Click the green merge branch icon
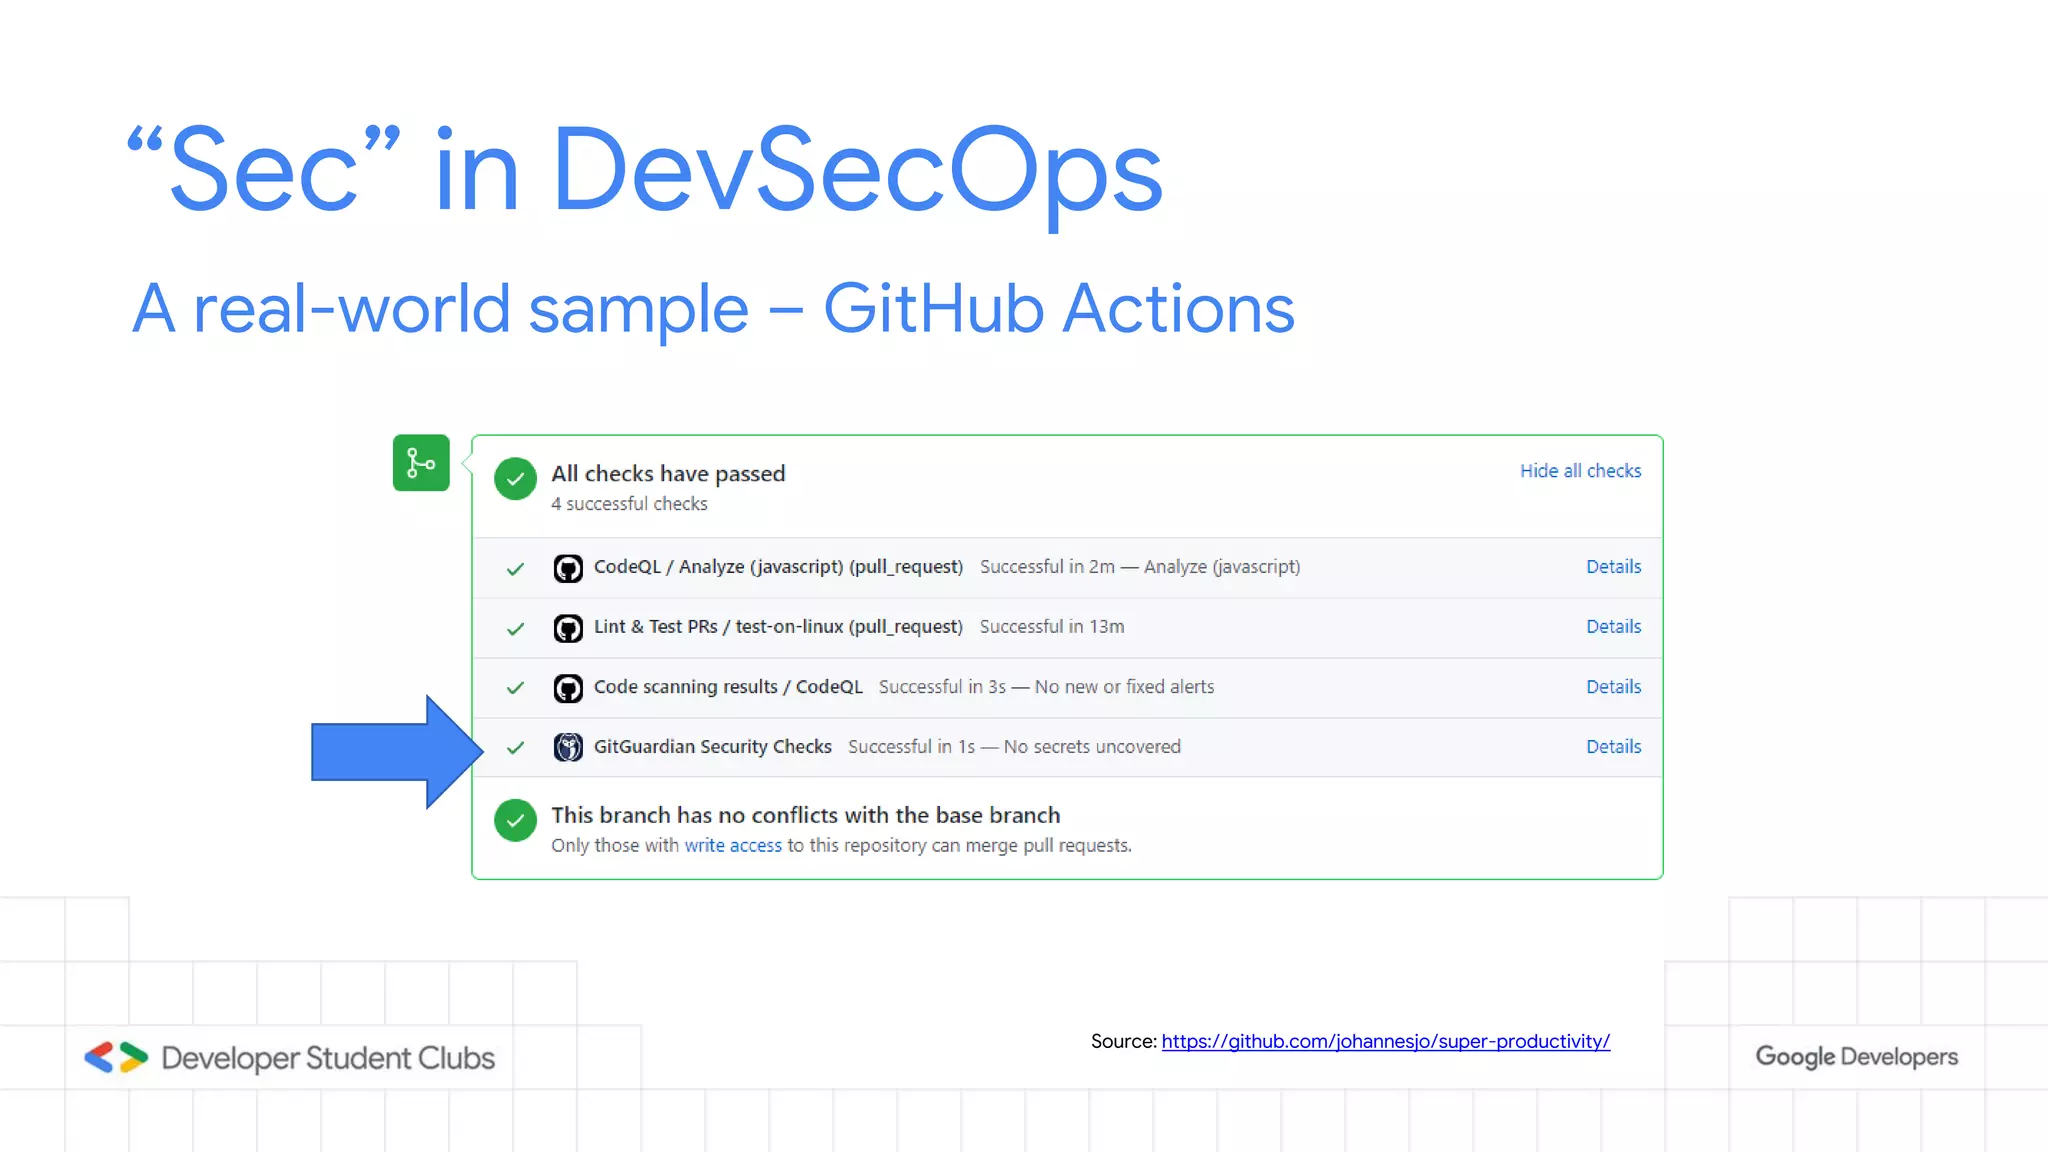Screen dimensions: 2048x1152 pyautogui.click(x=421, y=463)
